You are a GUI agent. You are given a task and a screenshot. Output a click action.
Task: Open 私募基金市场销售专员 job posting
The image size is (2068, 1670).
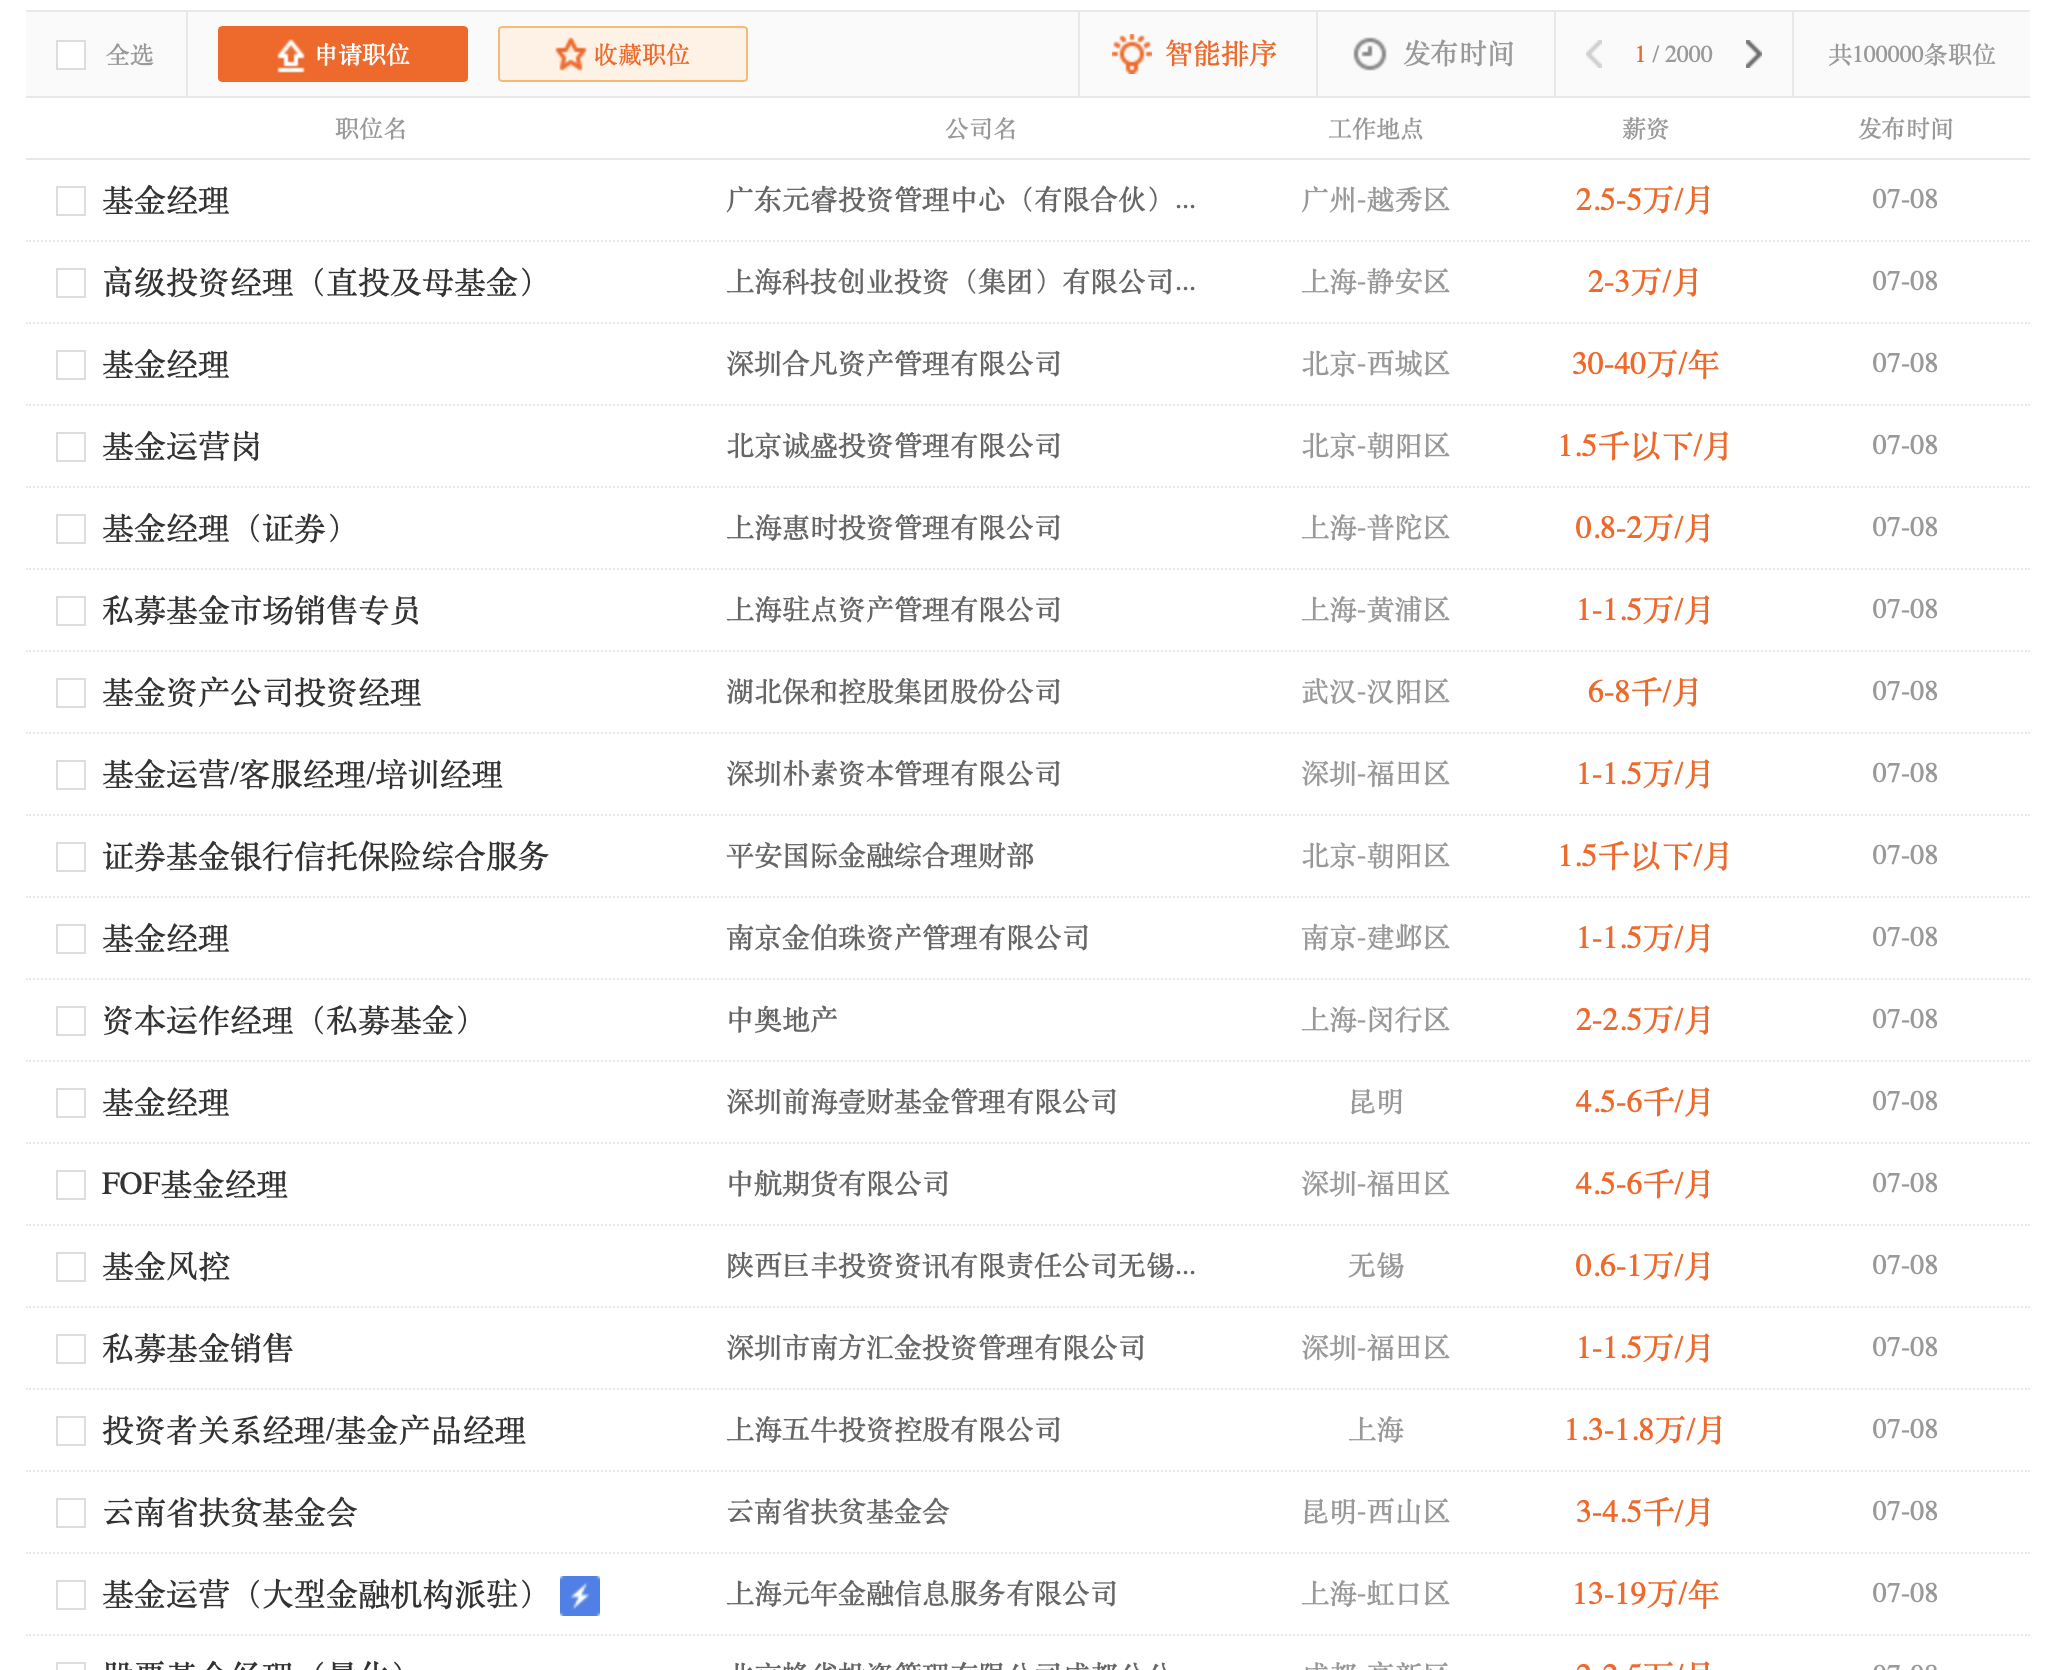tap(261, 611)
